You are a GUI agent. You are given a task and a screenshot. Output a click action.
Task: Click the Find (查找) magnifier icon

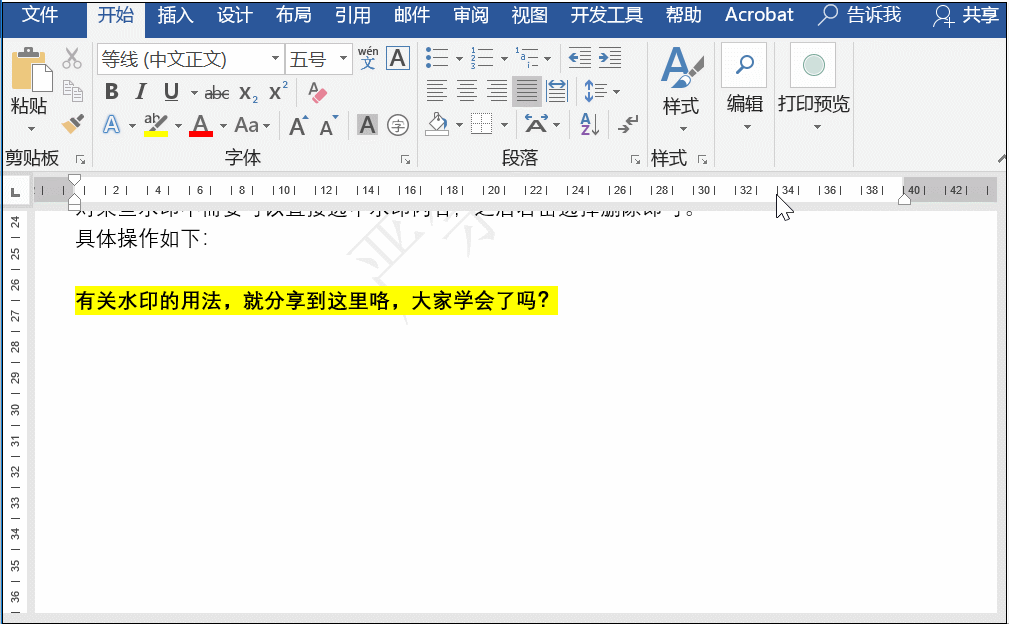(x=745, y=64)
